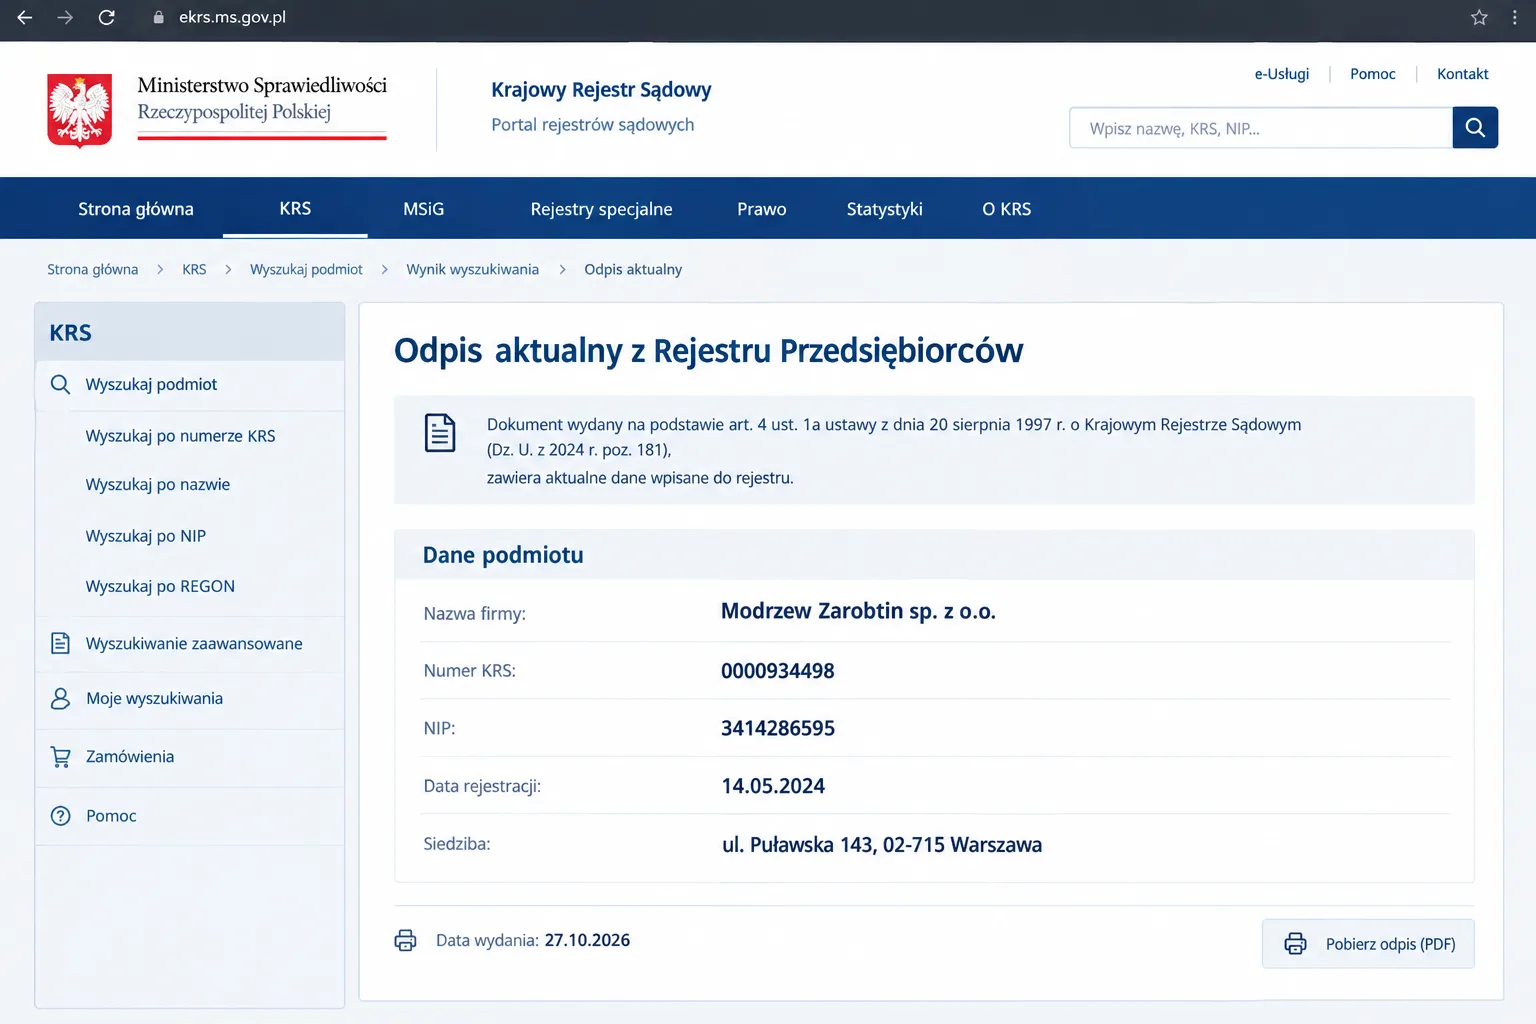The width and height of the screenshot is (1536, 1024).
Task: Click magnifier icon beside Wyszukaj podmiot
Action: coord(60,384)
